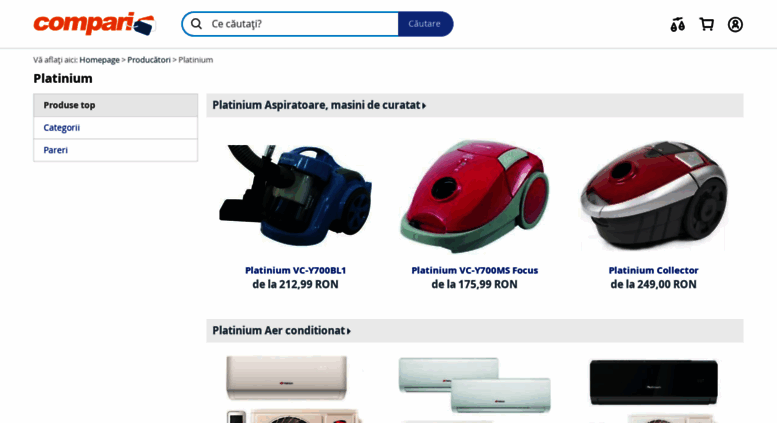This screenshot has height=423, width=777.
Task: Click Platinium VC-Y700BL1 product title
Action: [295, 270]
